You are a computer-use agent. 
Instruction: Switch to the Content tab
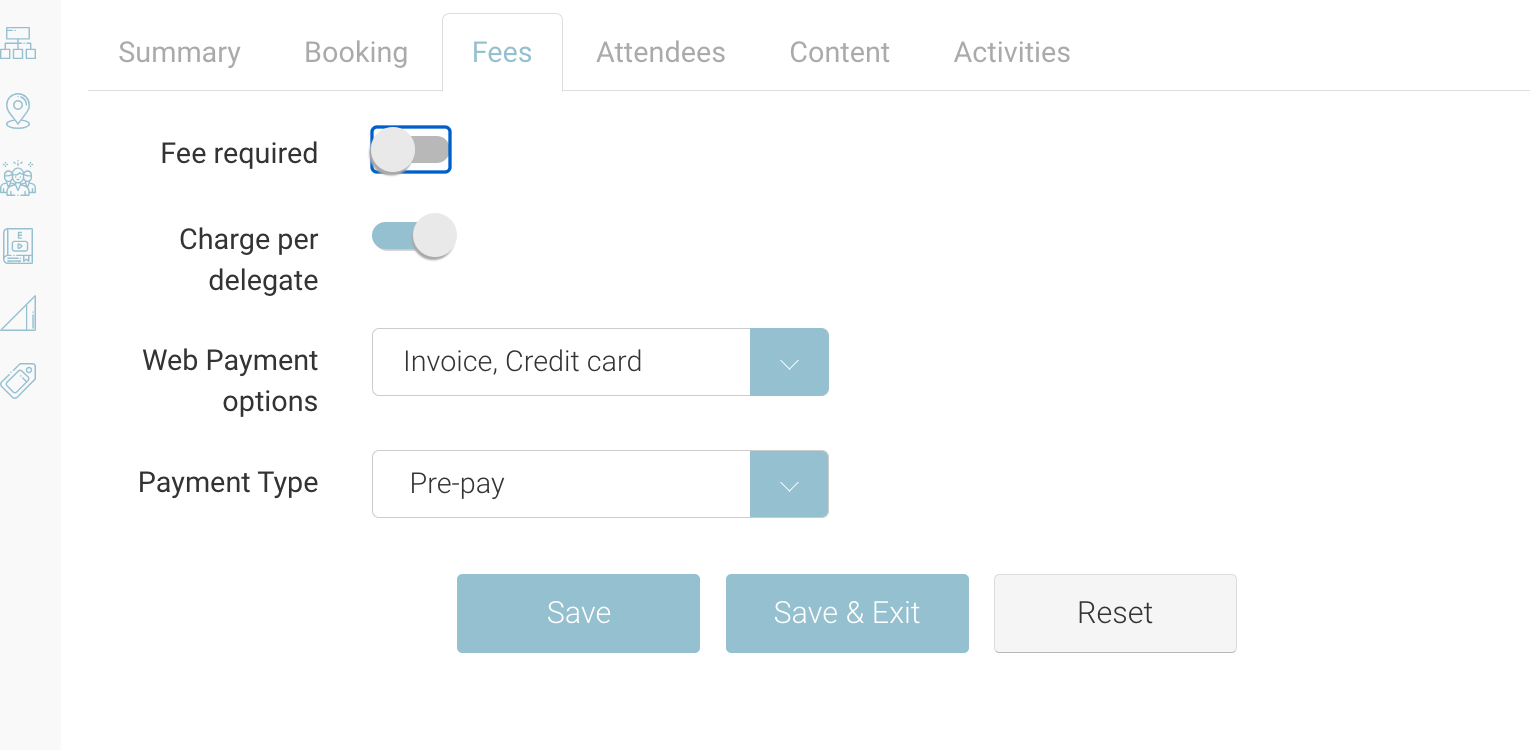pos(839,52)
